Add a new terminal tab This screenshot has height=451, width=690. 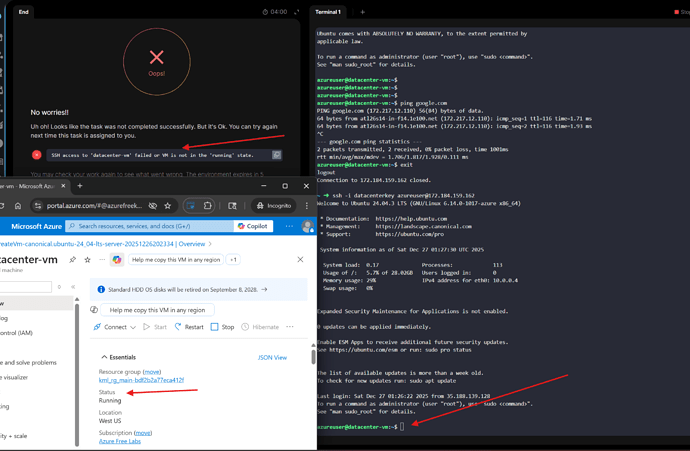pyautogui.click(x=362, y=12)
